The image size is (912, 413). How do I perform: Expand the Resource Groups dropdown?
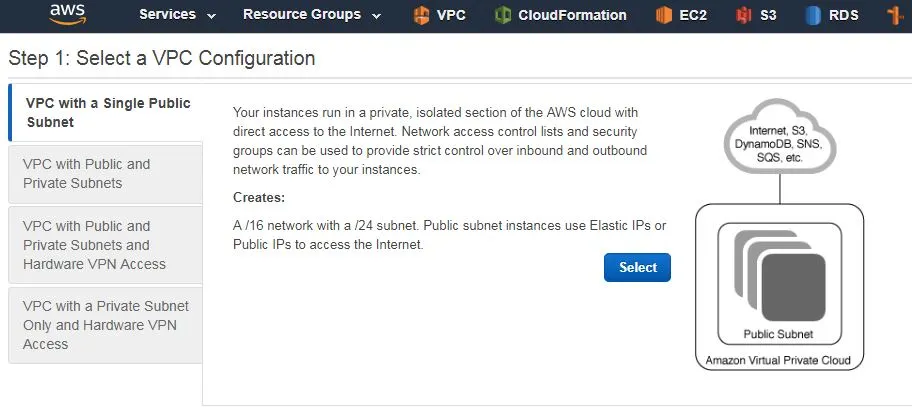312,15
